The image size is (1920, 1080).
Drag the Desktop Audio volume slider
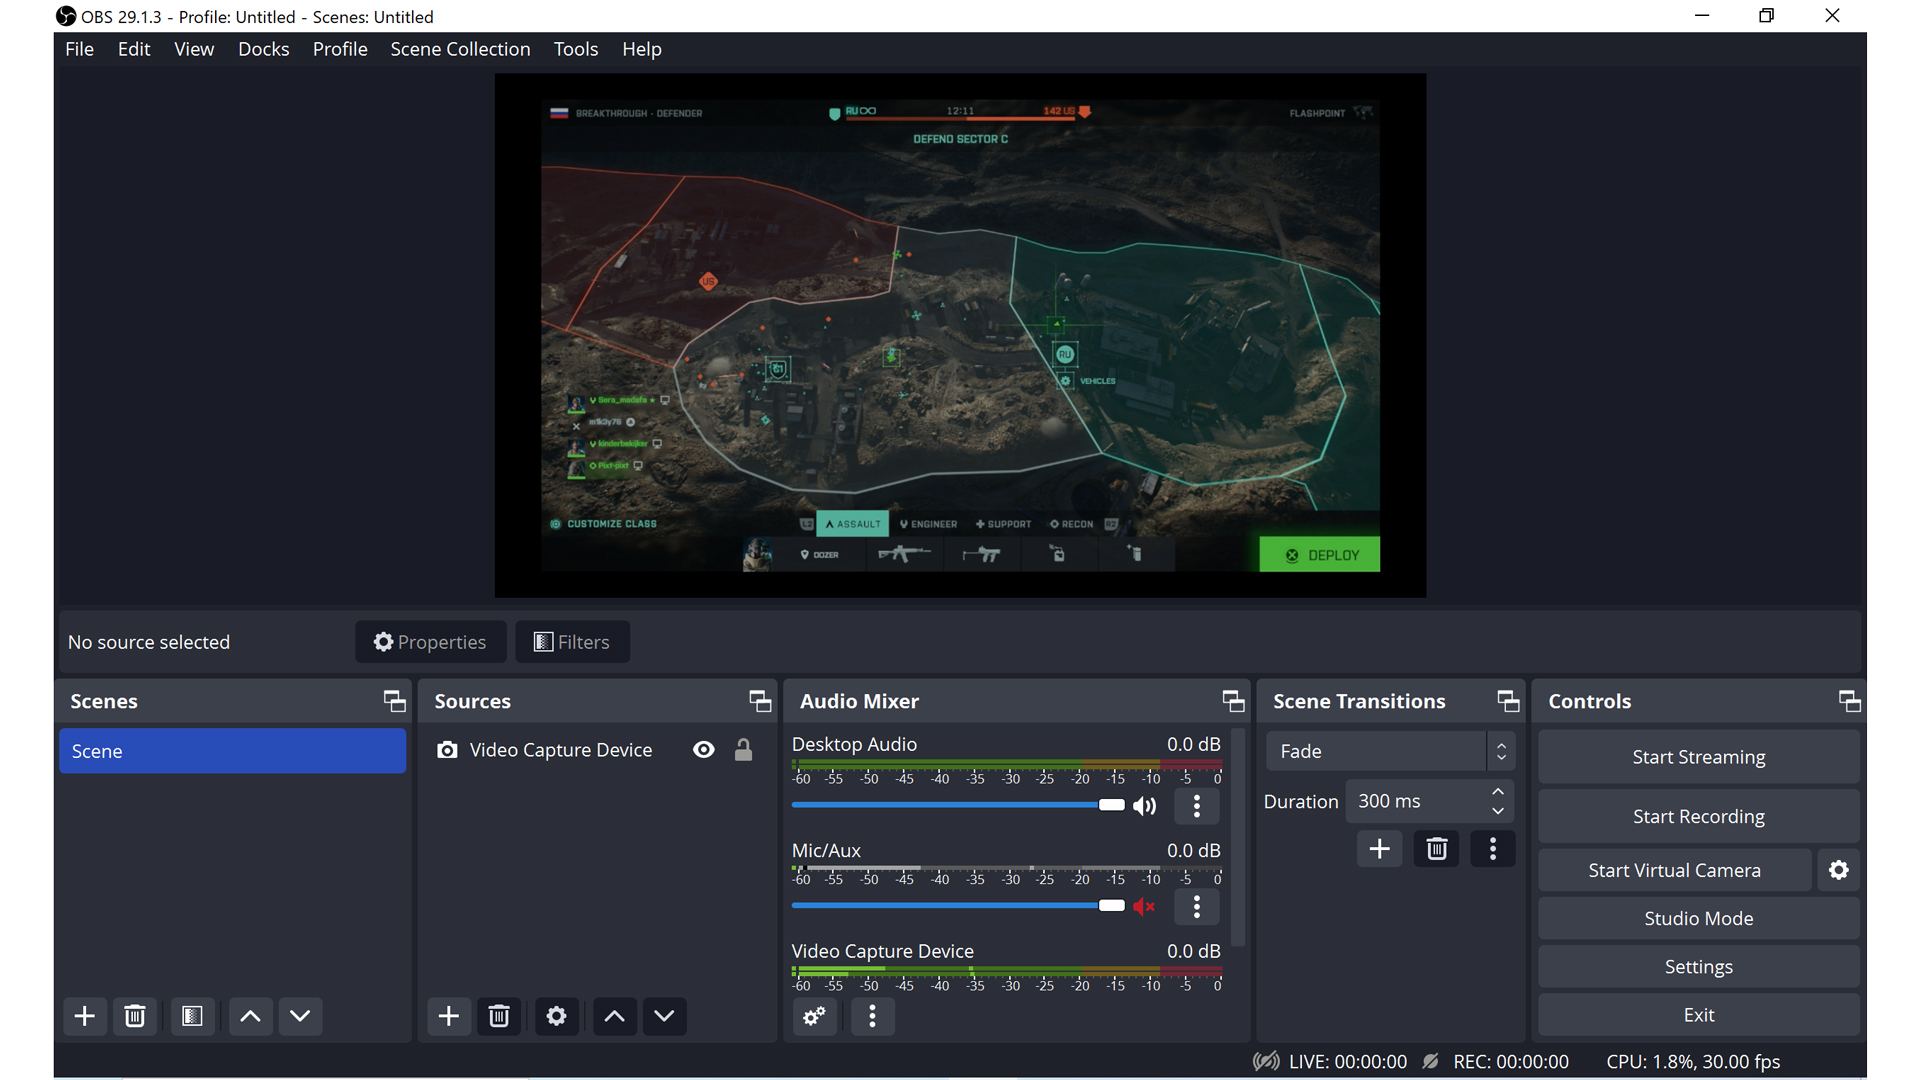pos(1110,804)
